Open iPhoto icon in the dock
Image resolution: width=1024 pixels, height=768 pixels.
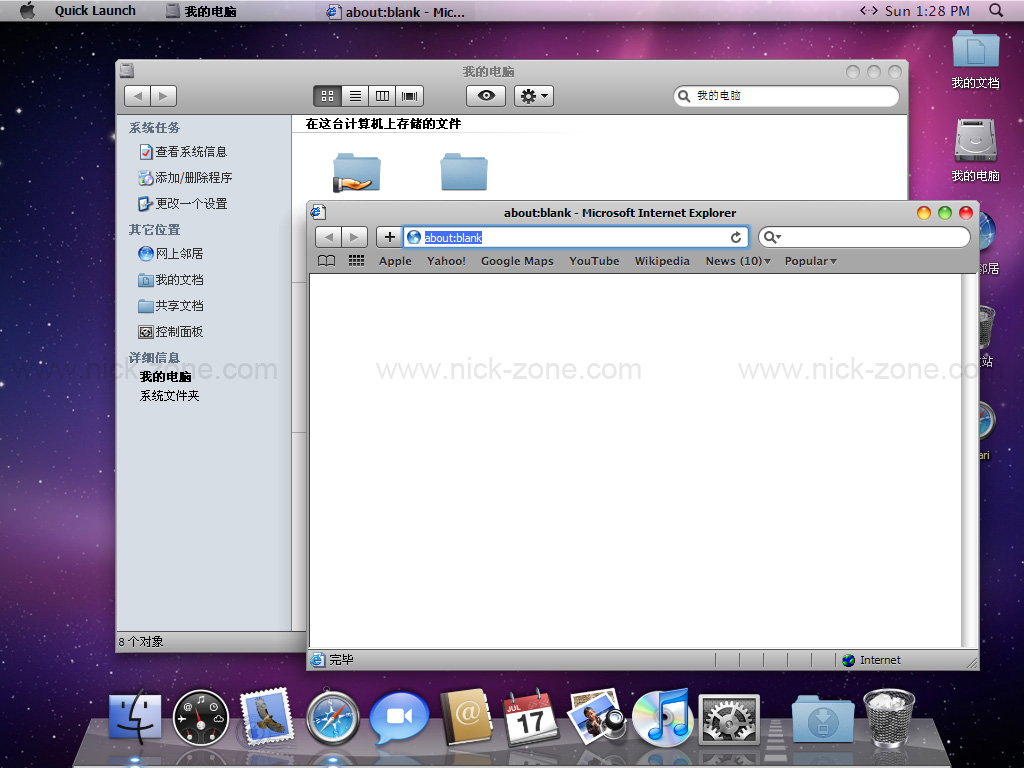598,716
